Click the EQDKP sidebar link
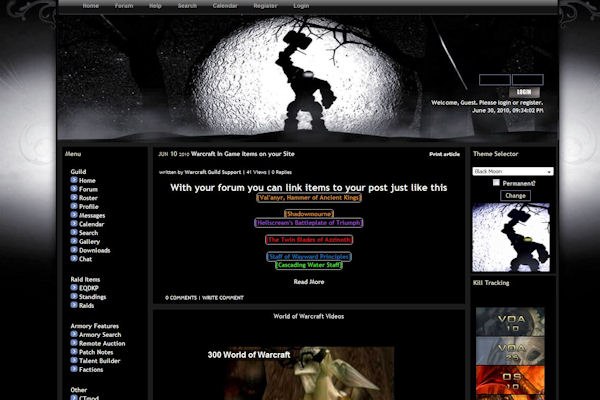Screen dimensions: 600x400 click(x=89, y=288)
